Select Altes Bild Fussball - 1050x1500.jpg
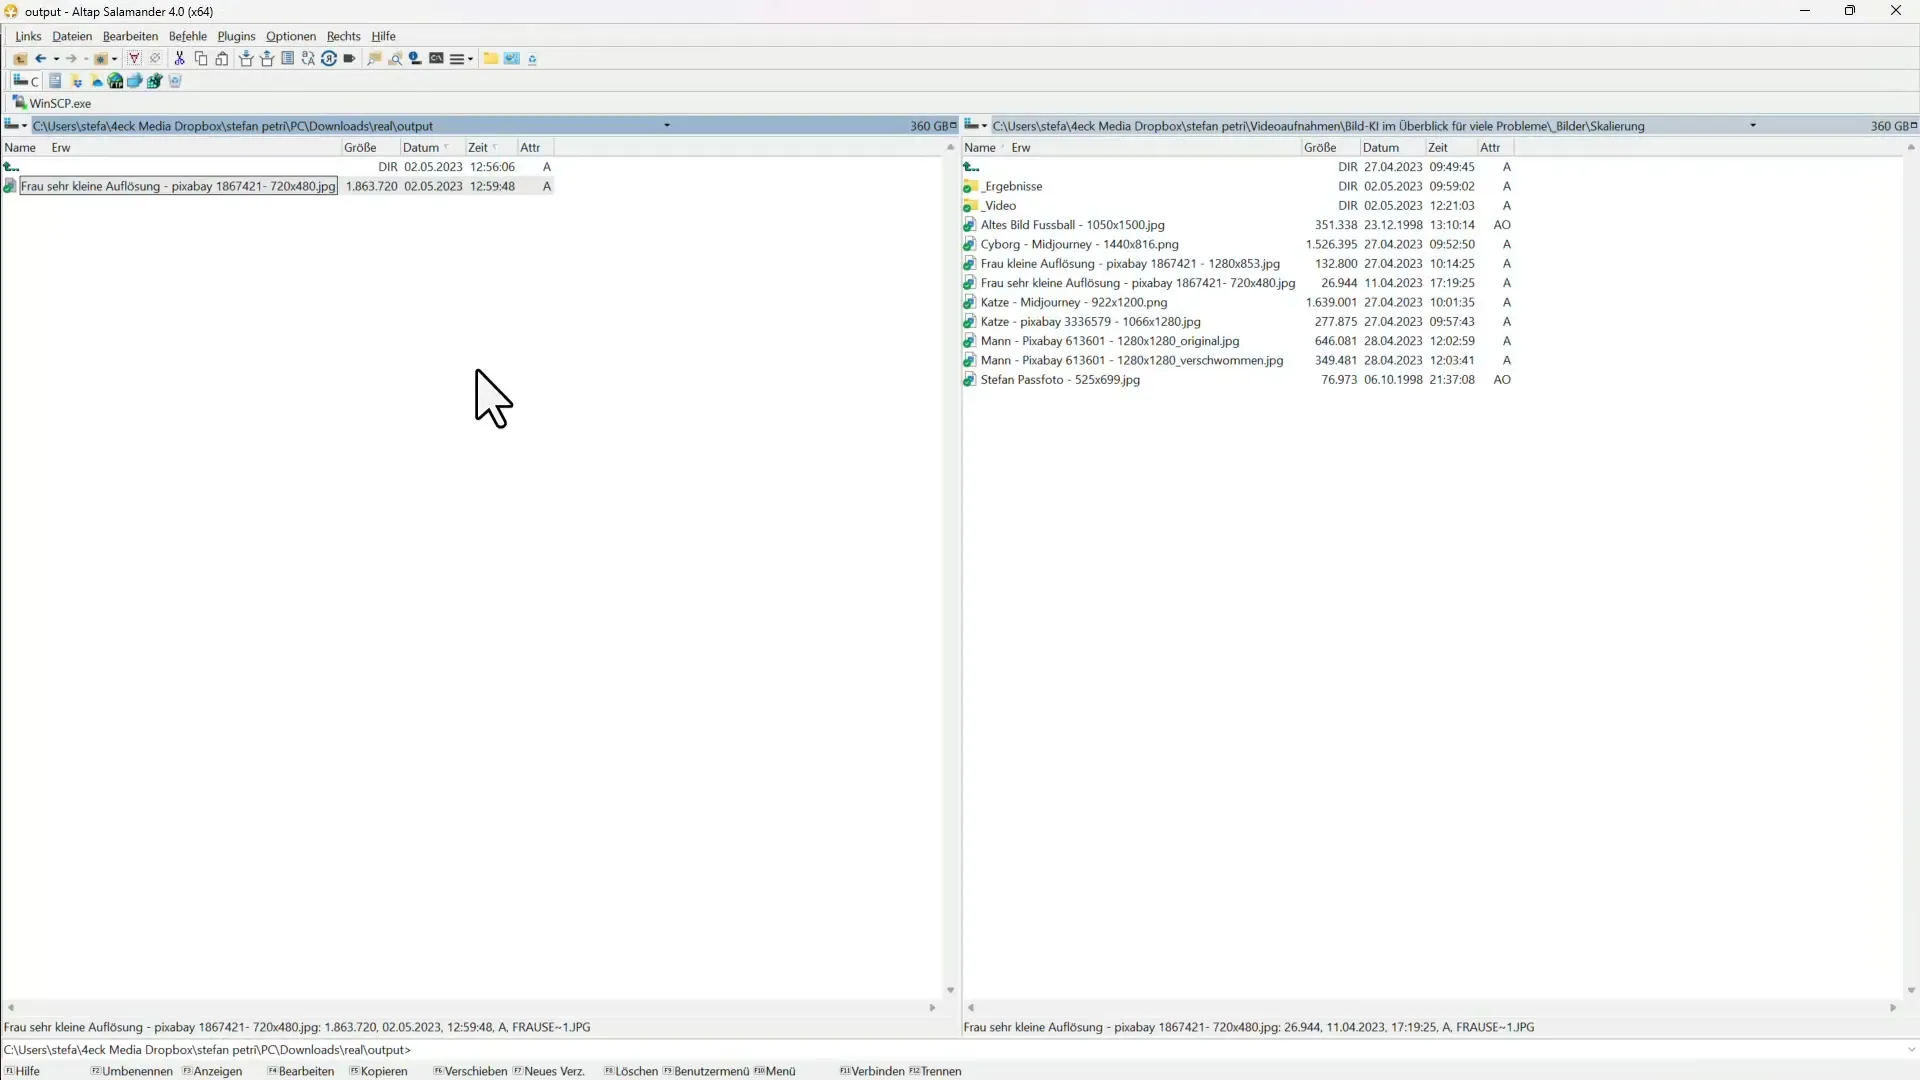 pos(1072,225)
